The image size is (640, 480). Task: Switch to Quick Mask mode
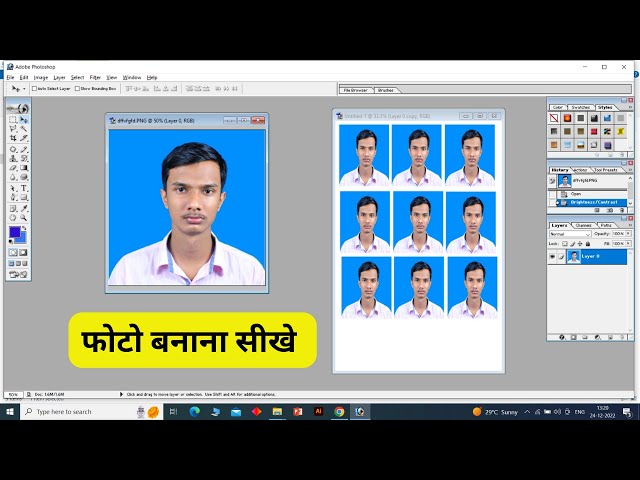(23, 253)
